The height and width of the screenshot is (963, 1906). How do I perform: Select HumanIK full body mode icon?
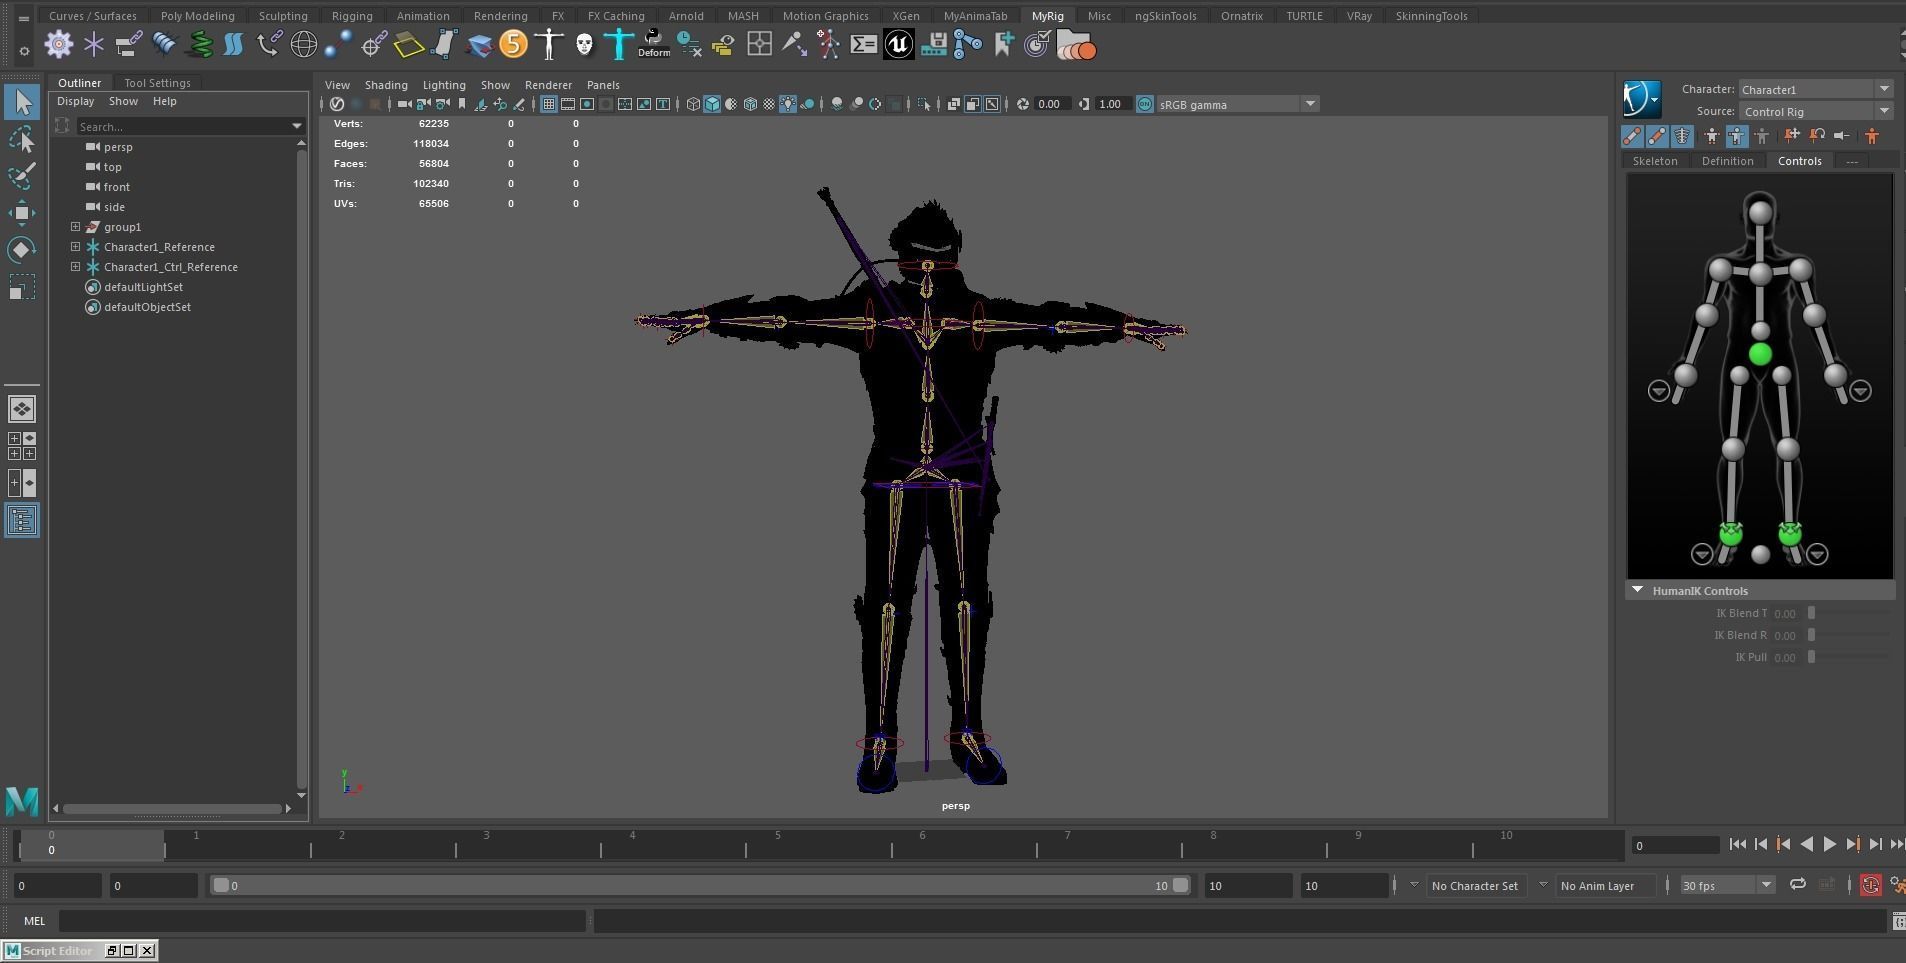(1711, 136)
